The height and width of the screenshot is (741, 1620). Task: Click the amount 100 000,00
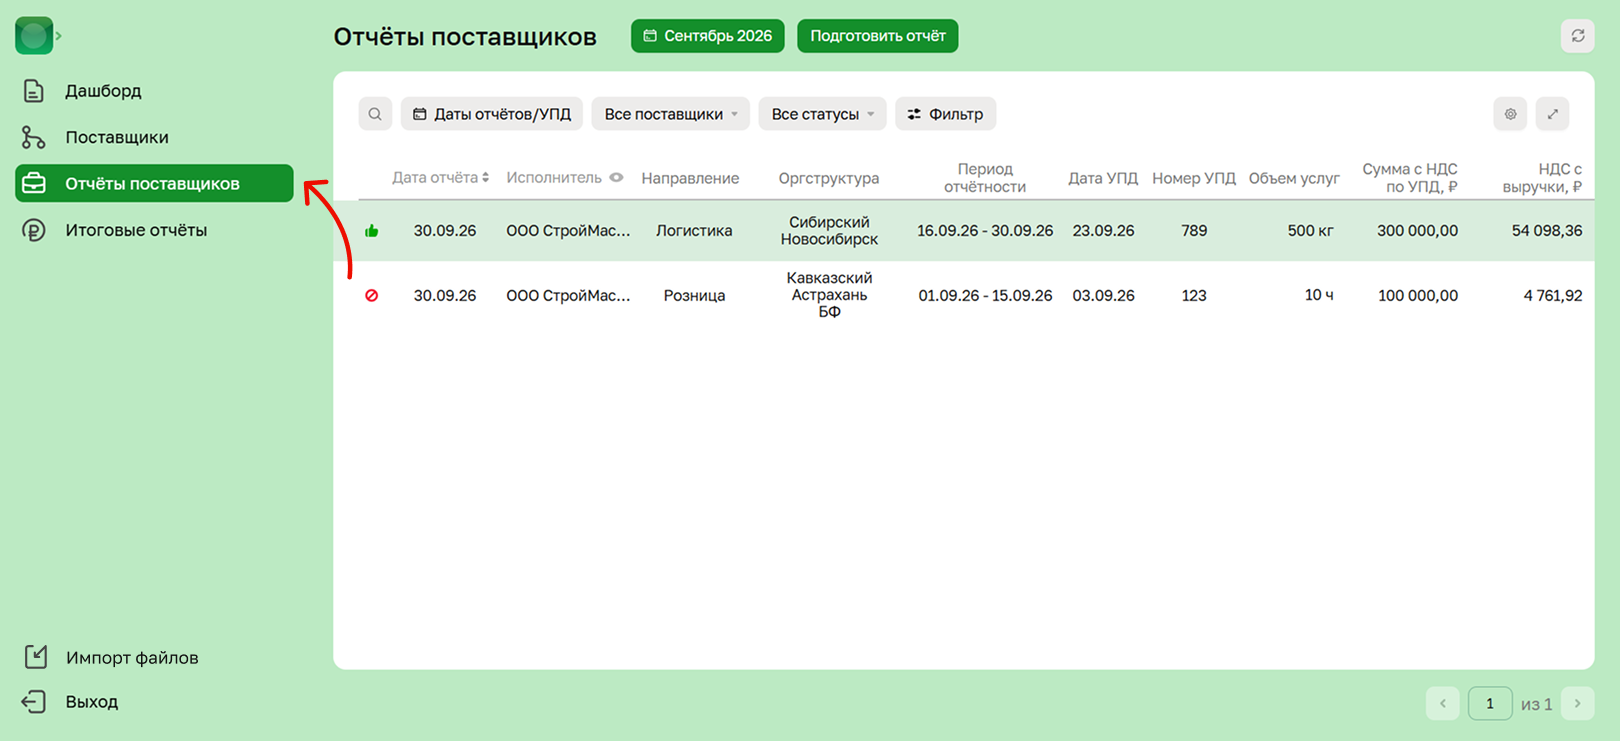(1417, 295)
